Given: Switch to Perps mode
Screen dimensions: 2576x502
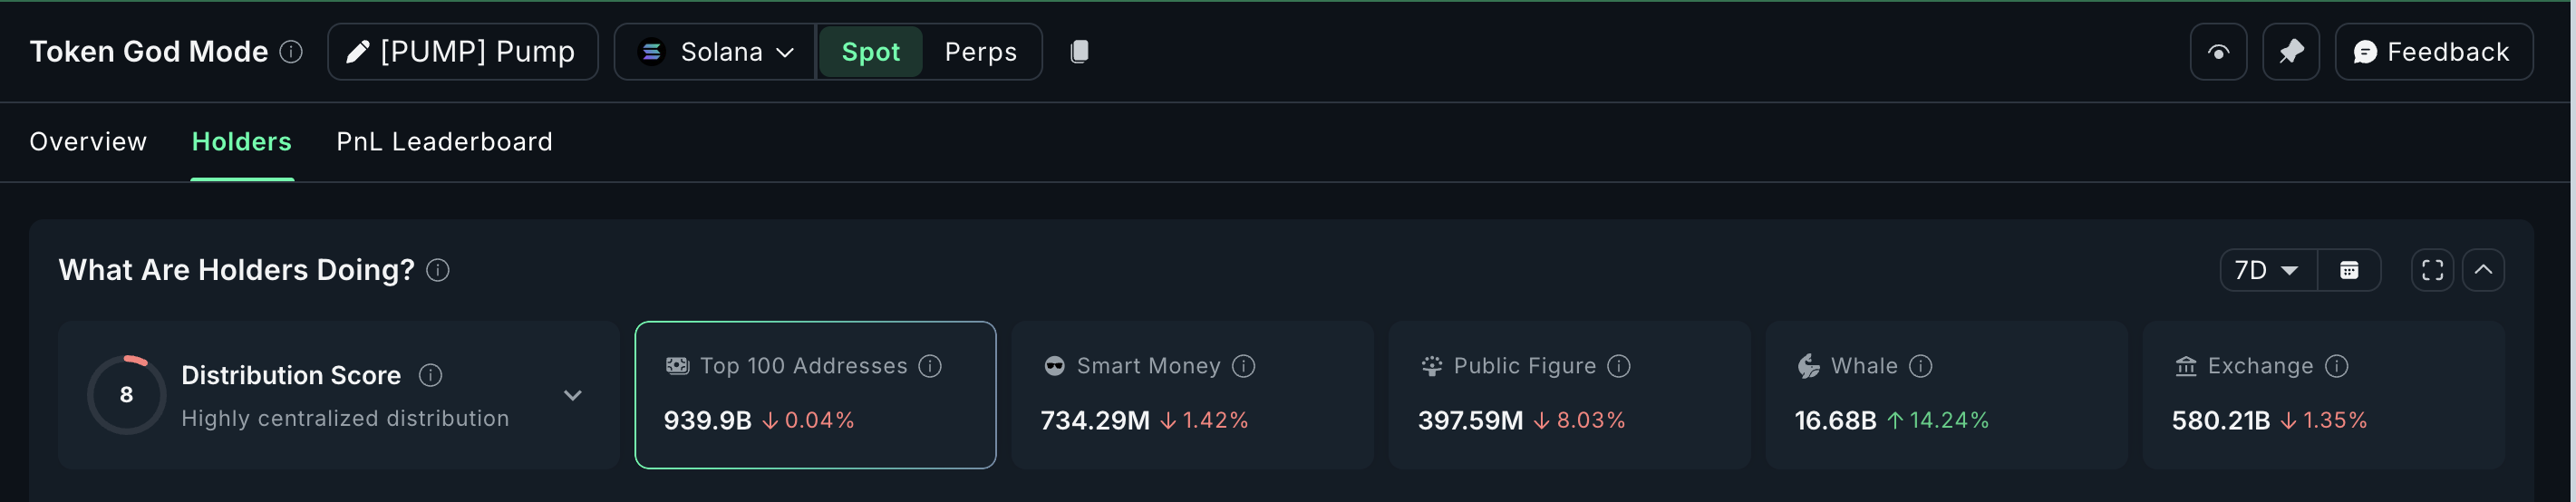Looking at the screenshot, I should point(980,52).
